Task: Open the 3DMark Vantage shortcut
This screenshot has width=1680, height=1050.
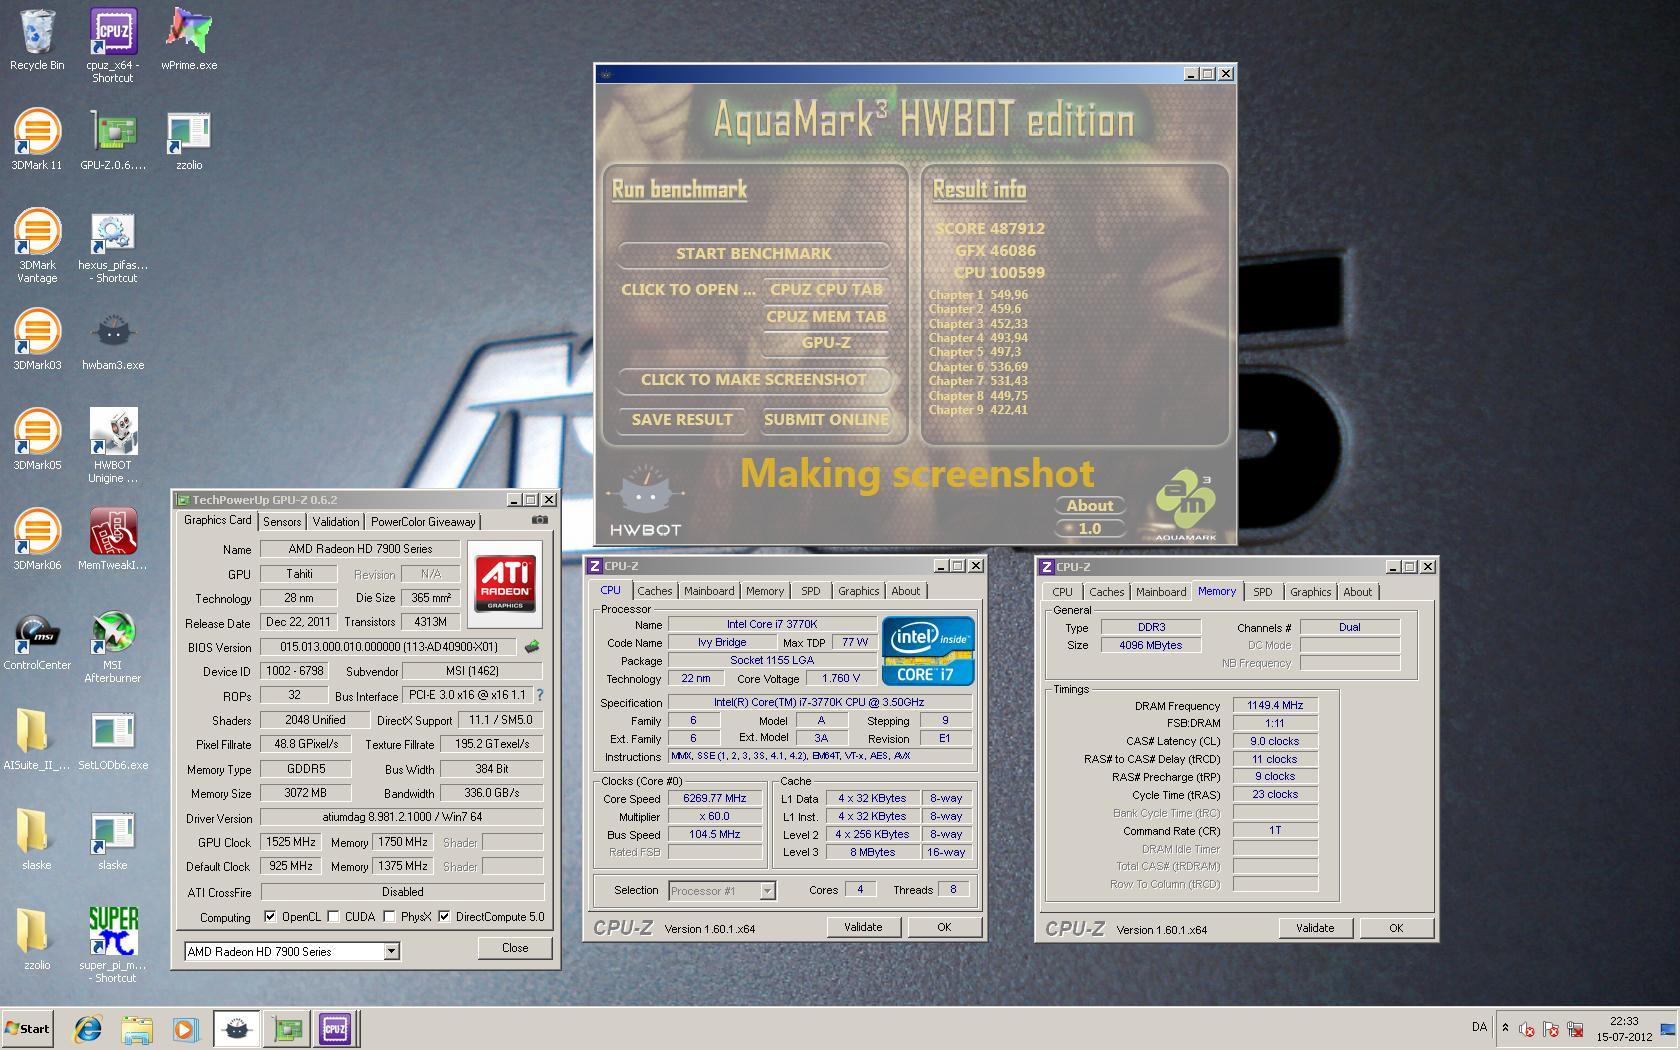Action: tap(37, 246)
